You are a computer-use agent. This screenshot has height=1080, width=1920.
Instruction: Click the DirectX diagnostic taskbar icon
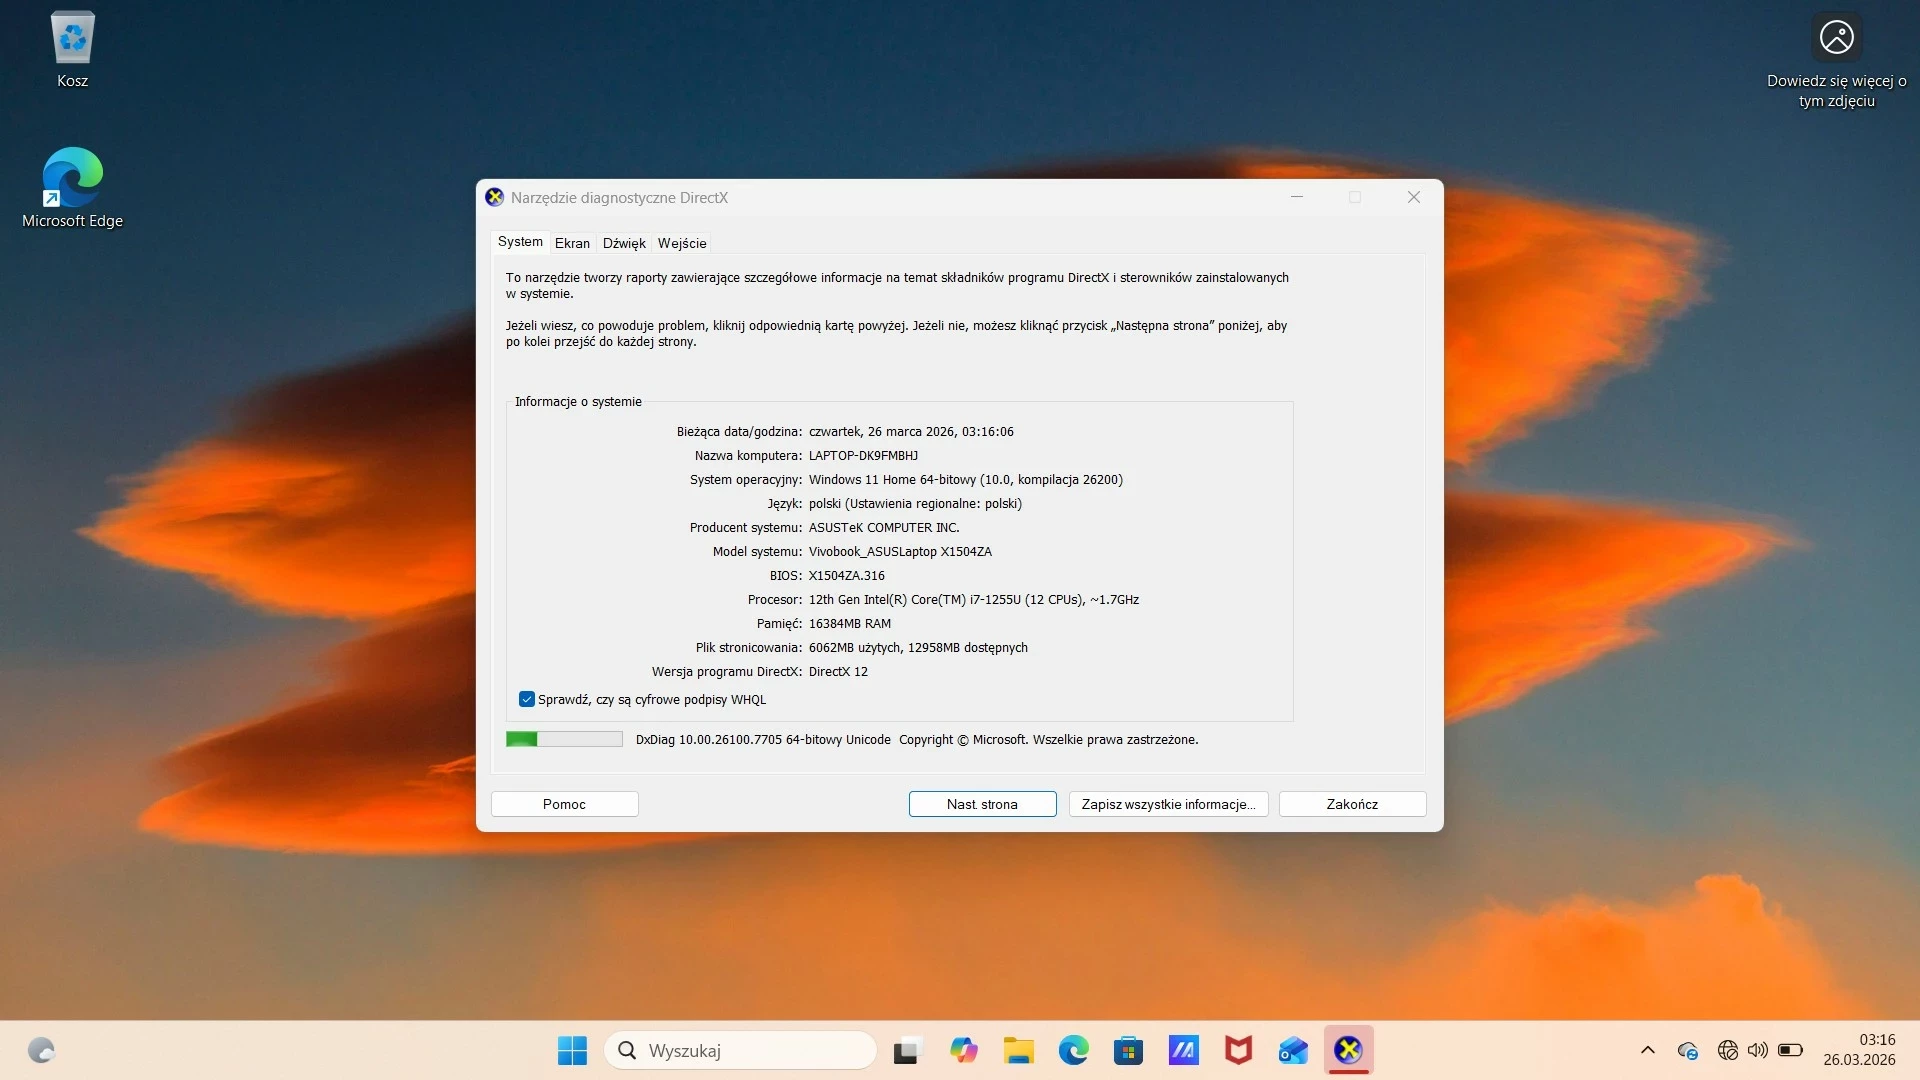(1348, 1050)
